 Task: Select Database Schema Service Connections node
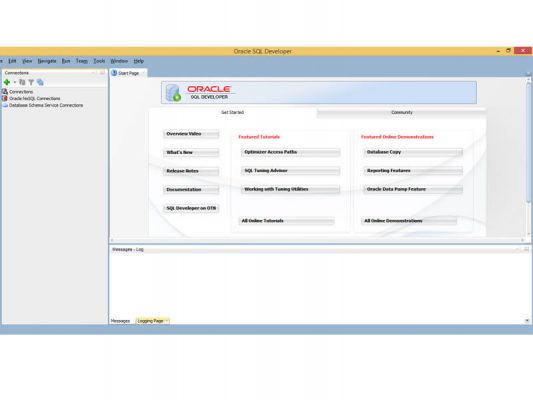click(x=46, y=105)
